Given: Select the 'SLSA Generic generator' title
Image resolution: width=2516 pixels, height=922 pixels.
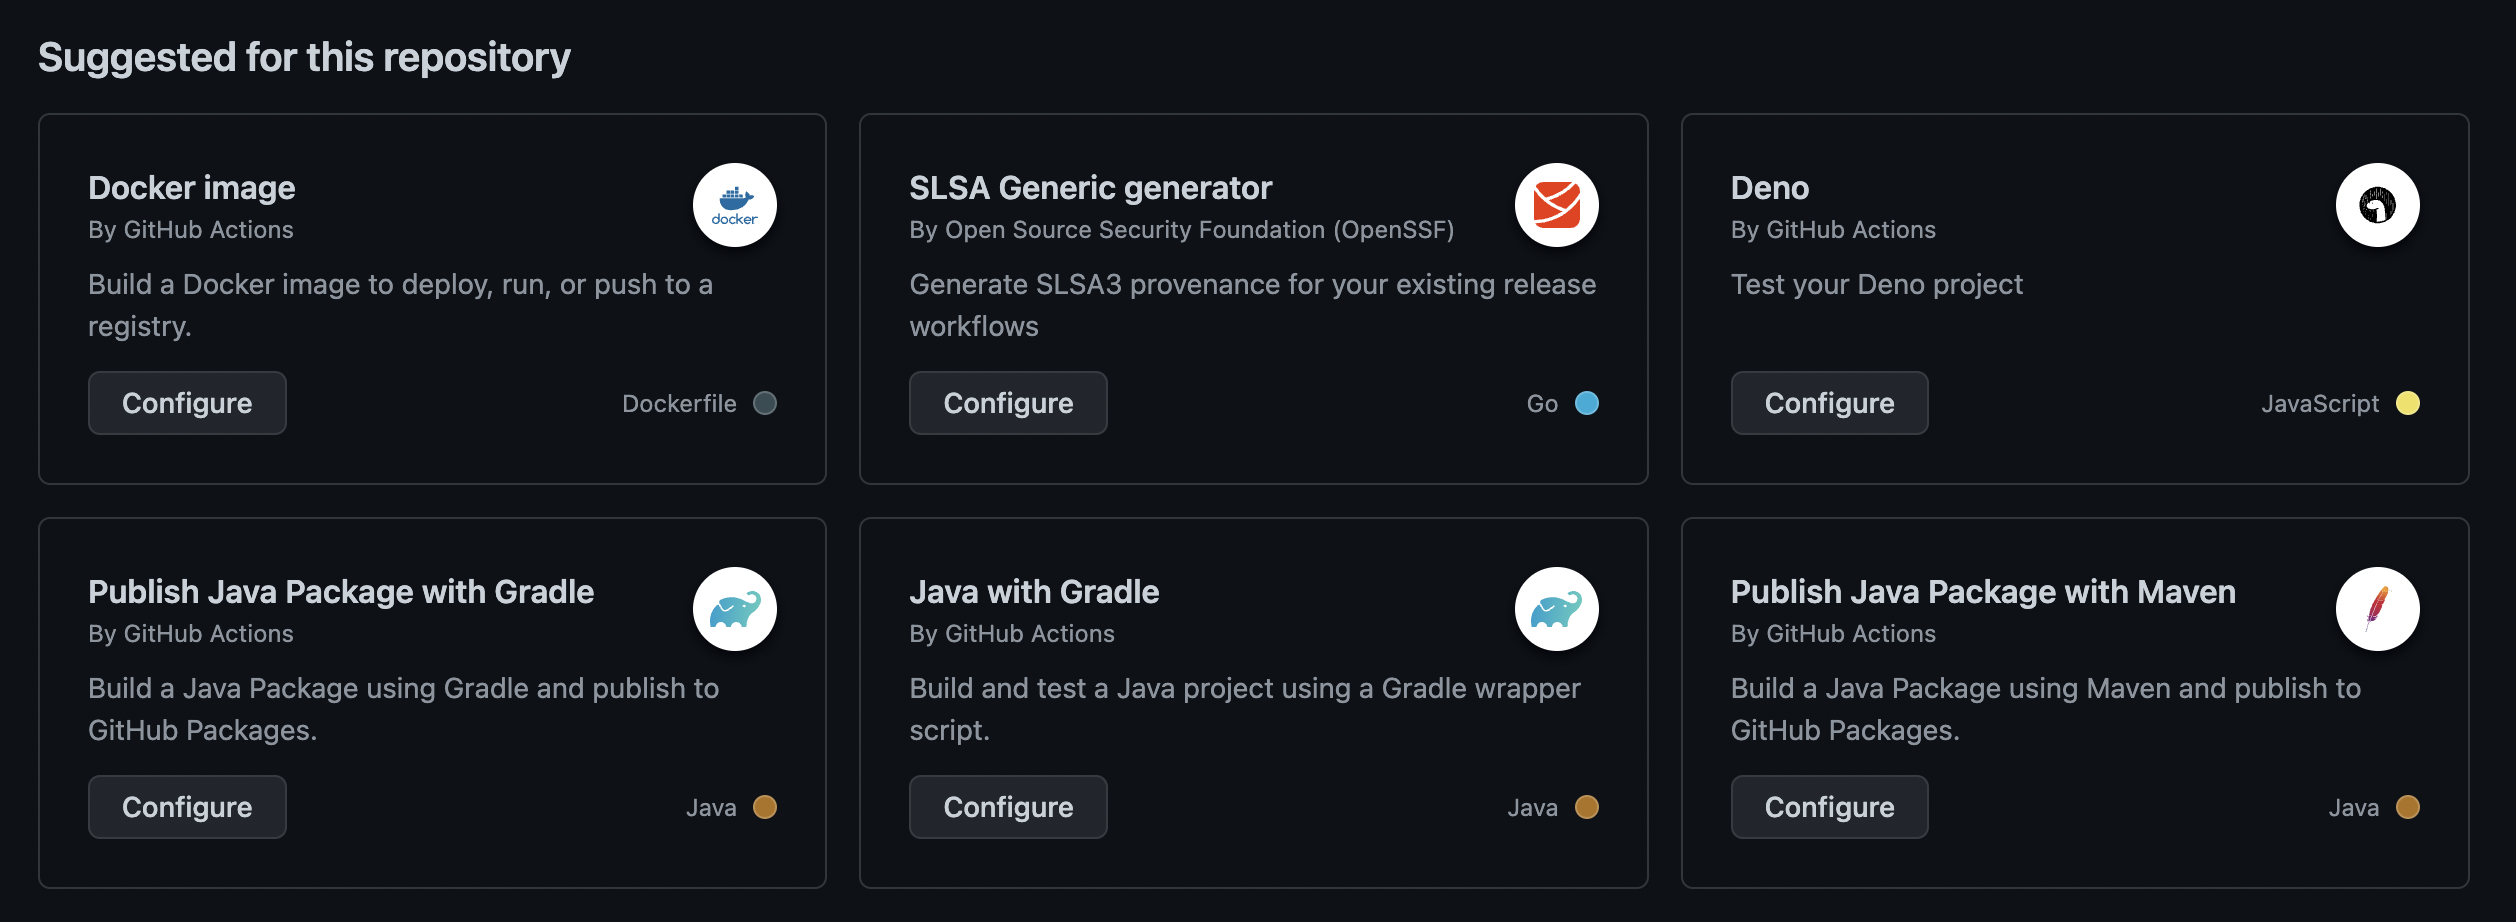Looking at the screenshot, I should [1091, 188].
